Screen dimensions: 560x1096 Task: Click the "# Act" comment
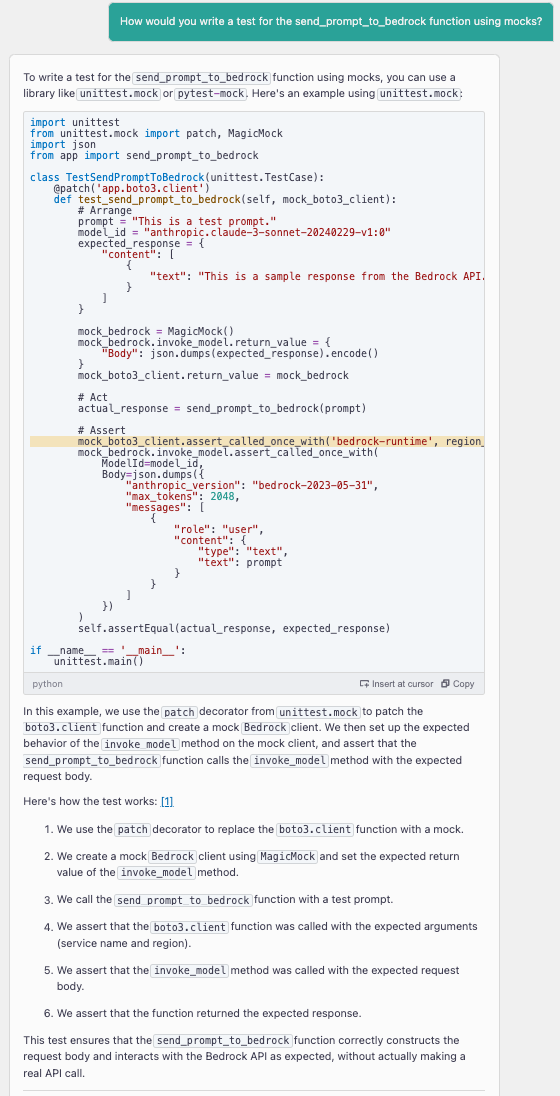coord(92,398)
